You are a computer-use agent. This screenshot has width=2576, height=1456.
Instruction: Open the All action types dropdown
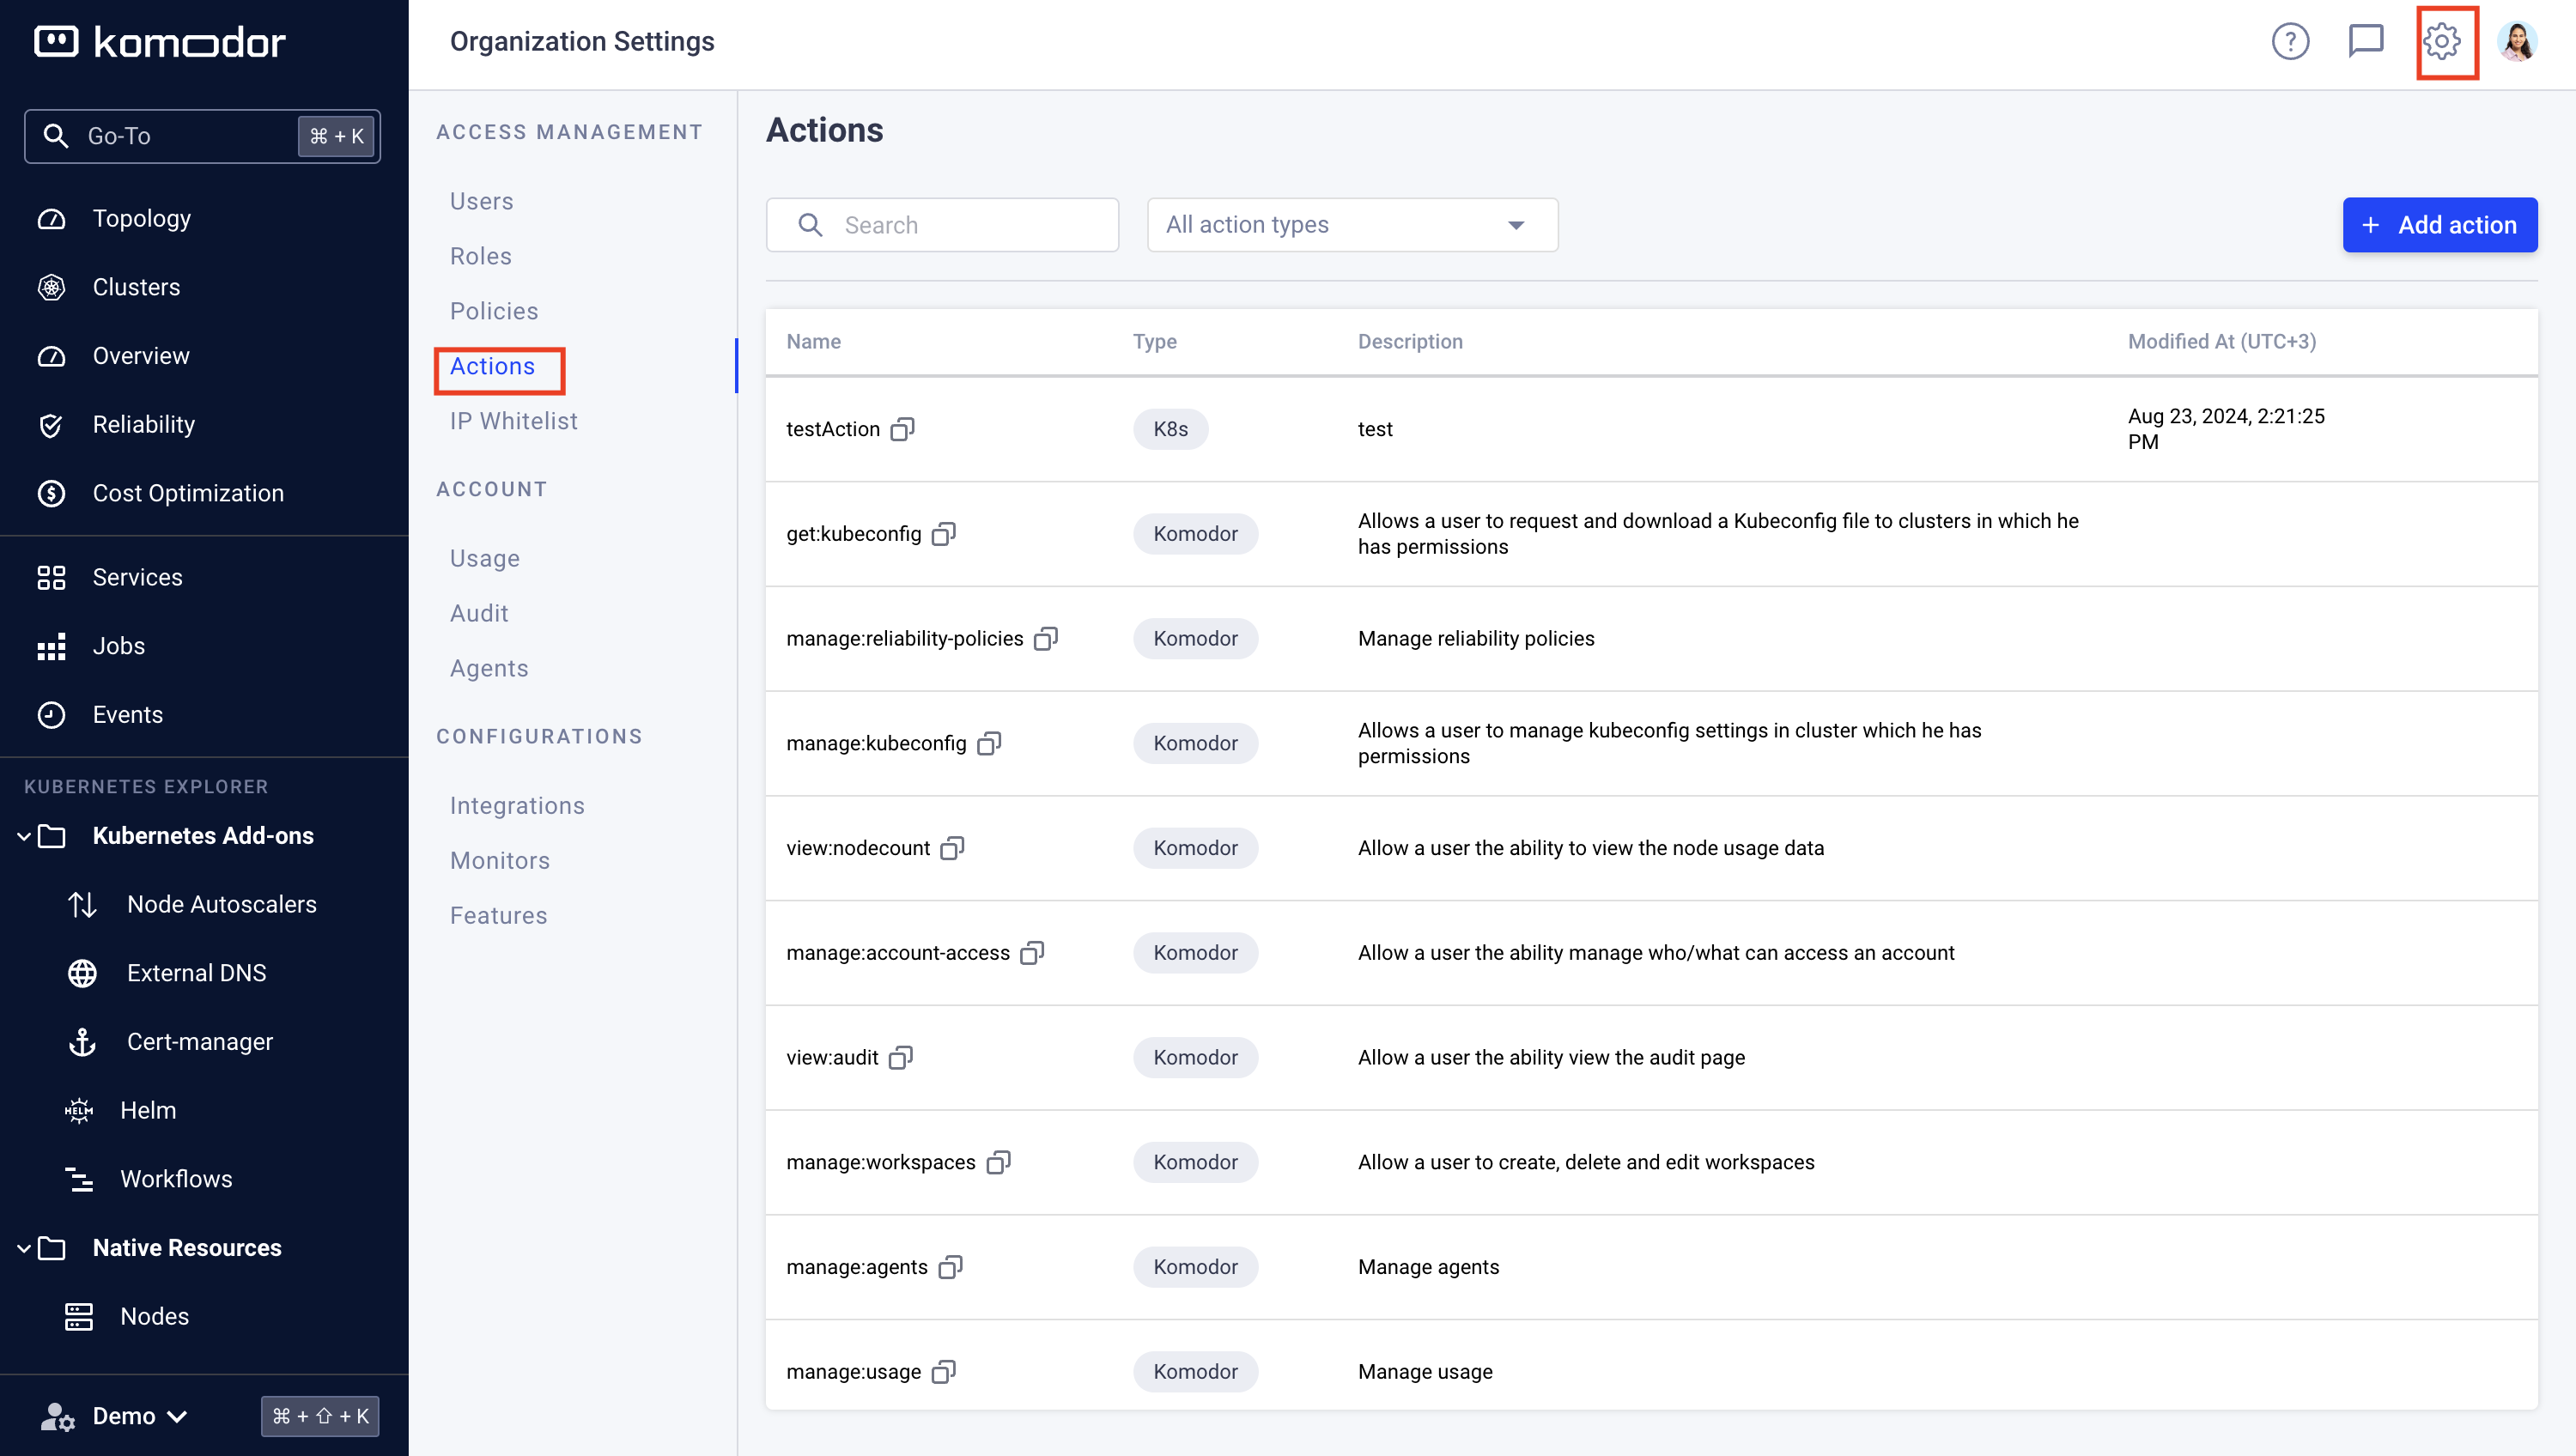(x=1352, y=225)
